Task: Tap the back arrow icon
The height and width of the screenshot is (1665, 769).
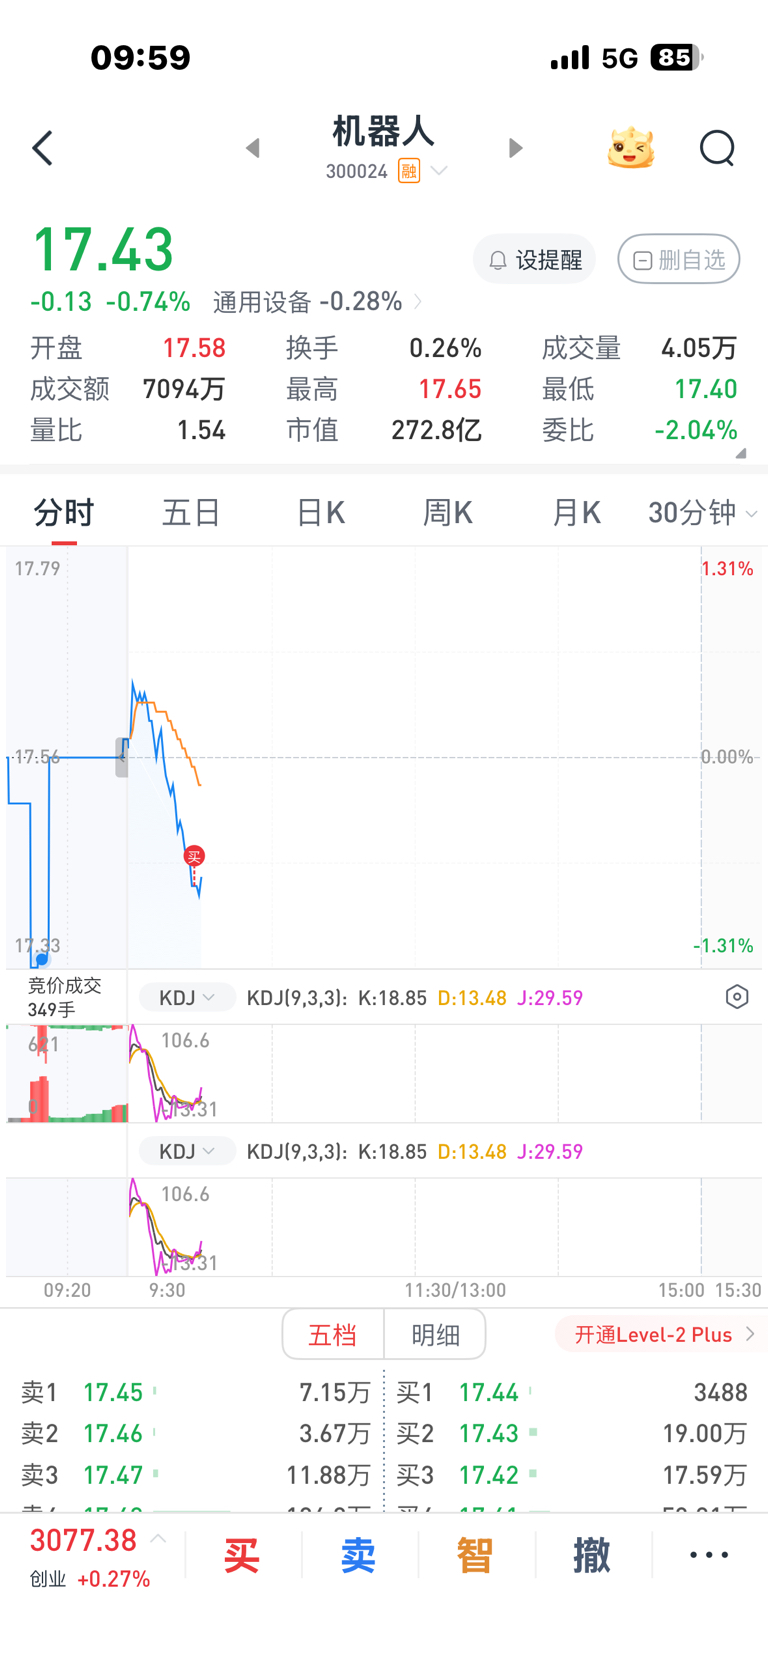Action: click(42, 149)
